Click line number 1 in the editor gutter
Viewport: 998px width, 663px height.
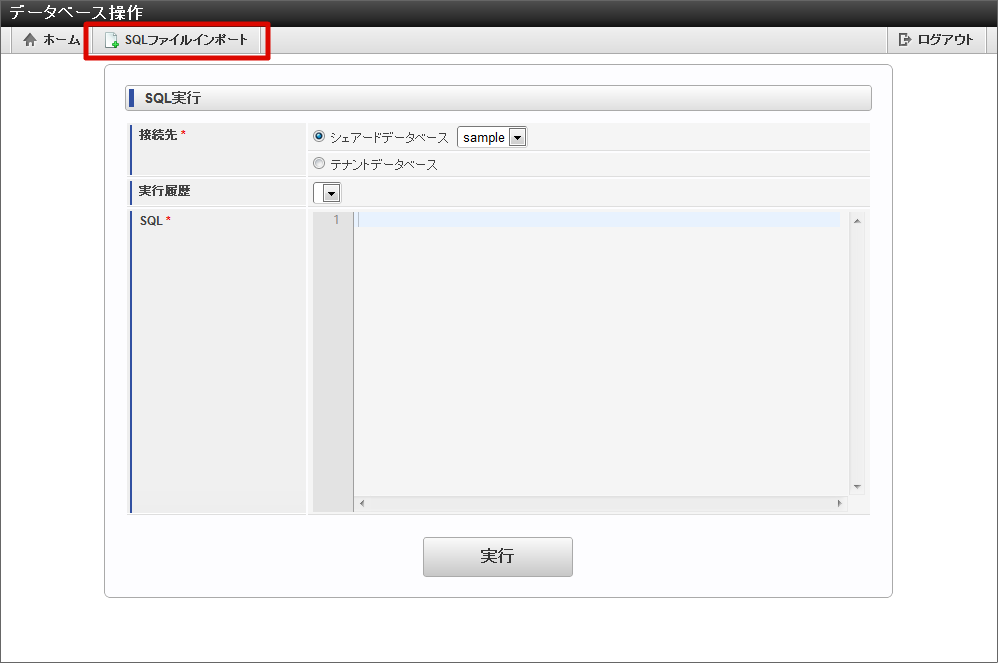[336, 220]
